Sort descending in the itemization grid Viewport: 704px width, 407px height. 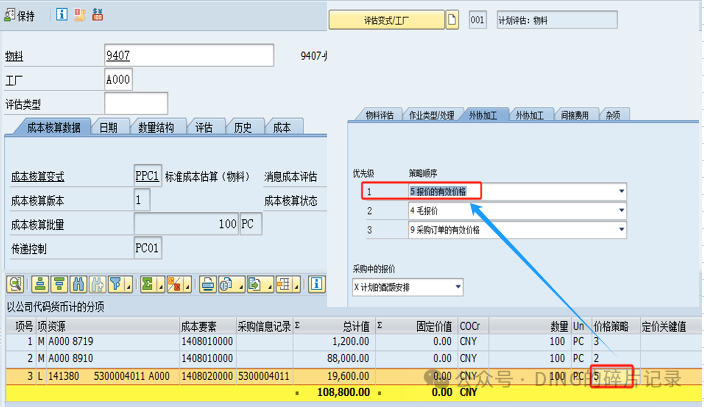(59, 284)
